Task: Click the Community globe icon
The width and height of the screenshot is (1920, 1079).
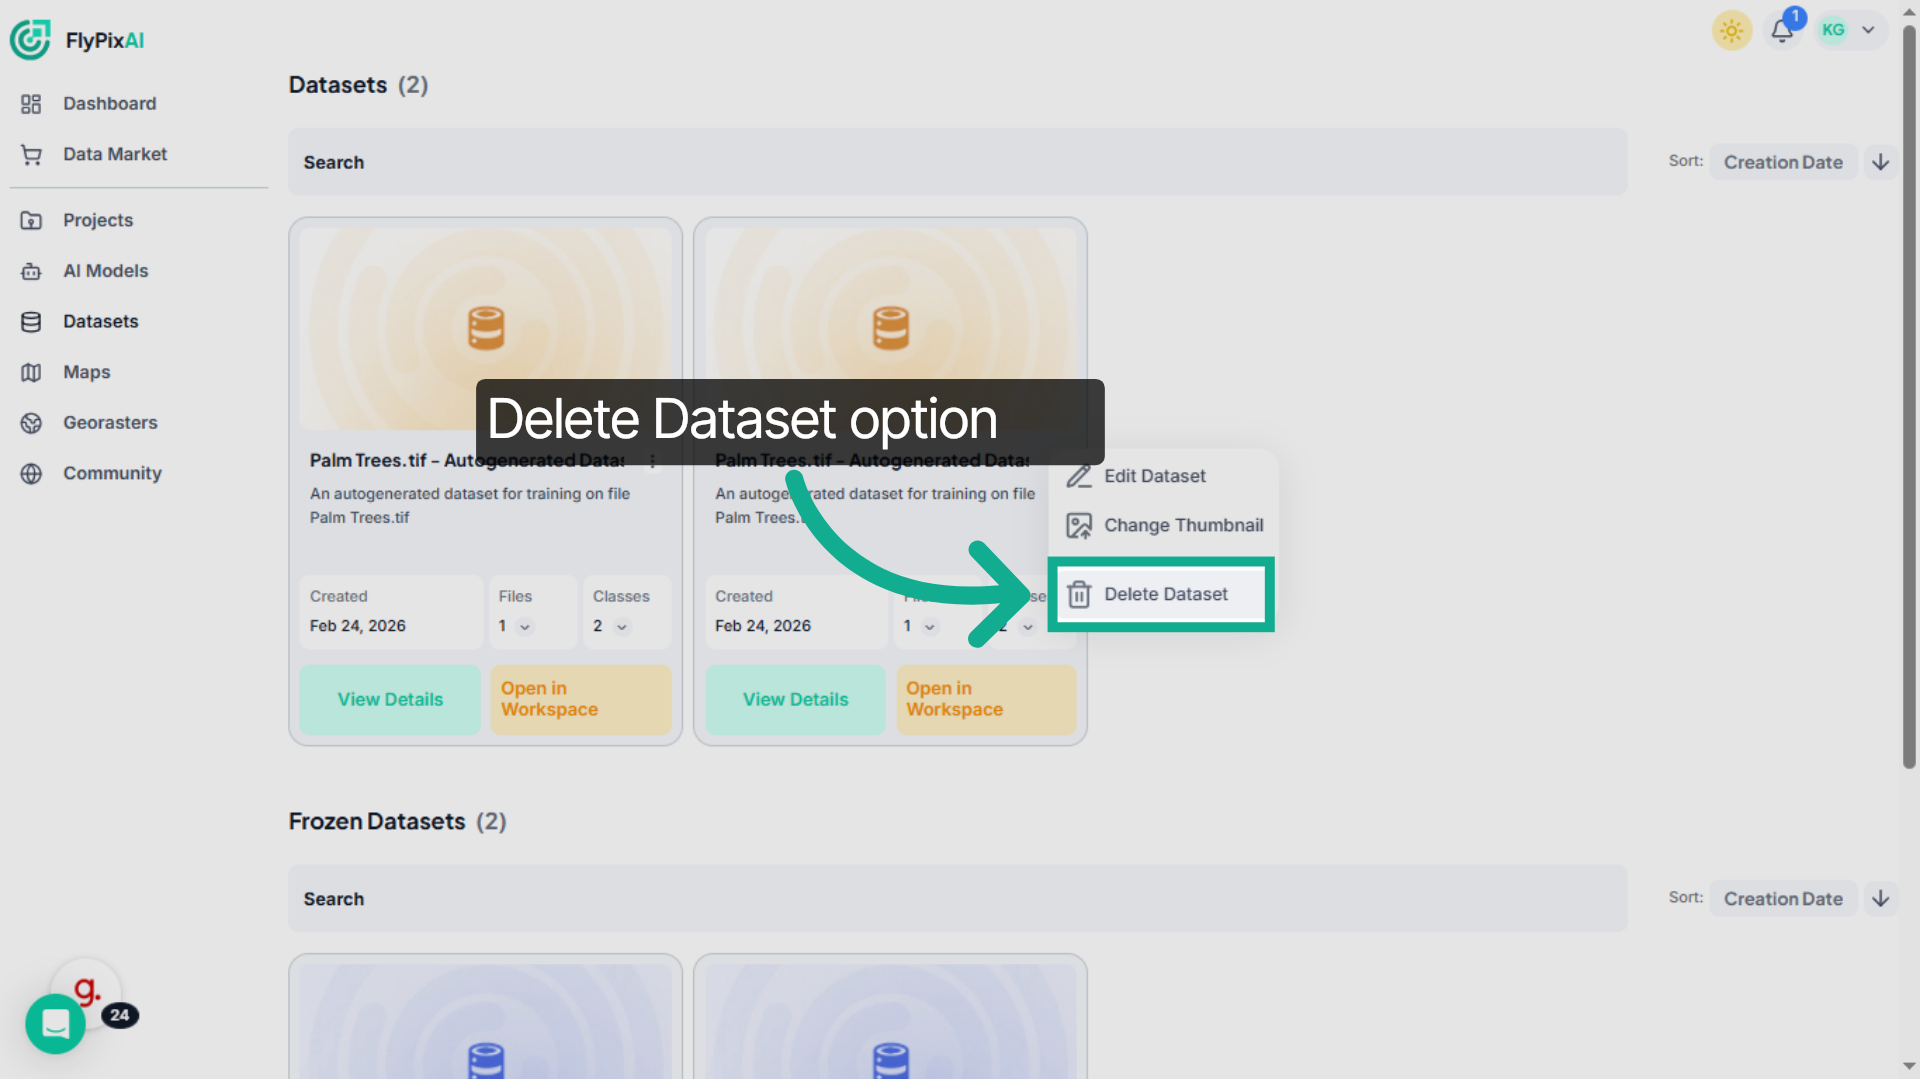Action: 31,473
